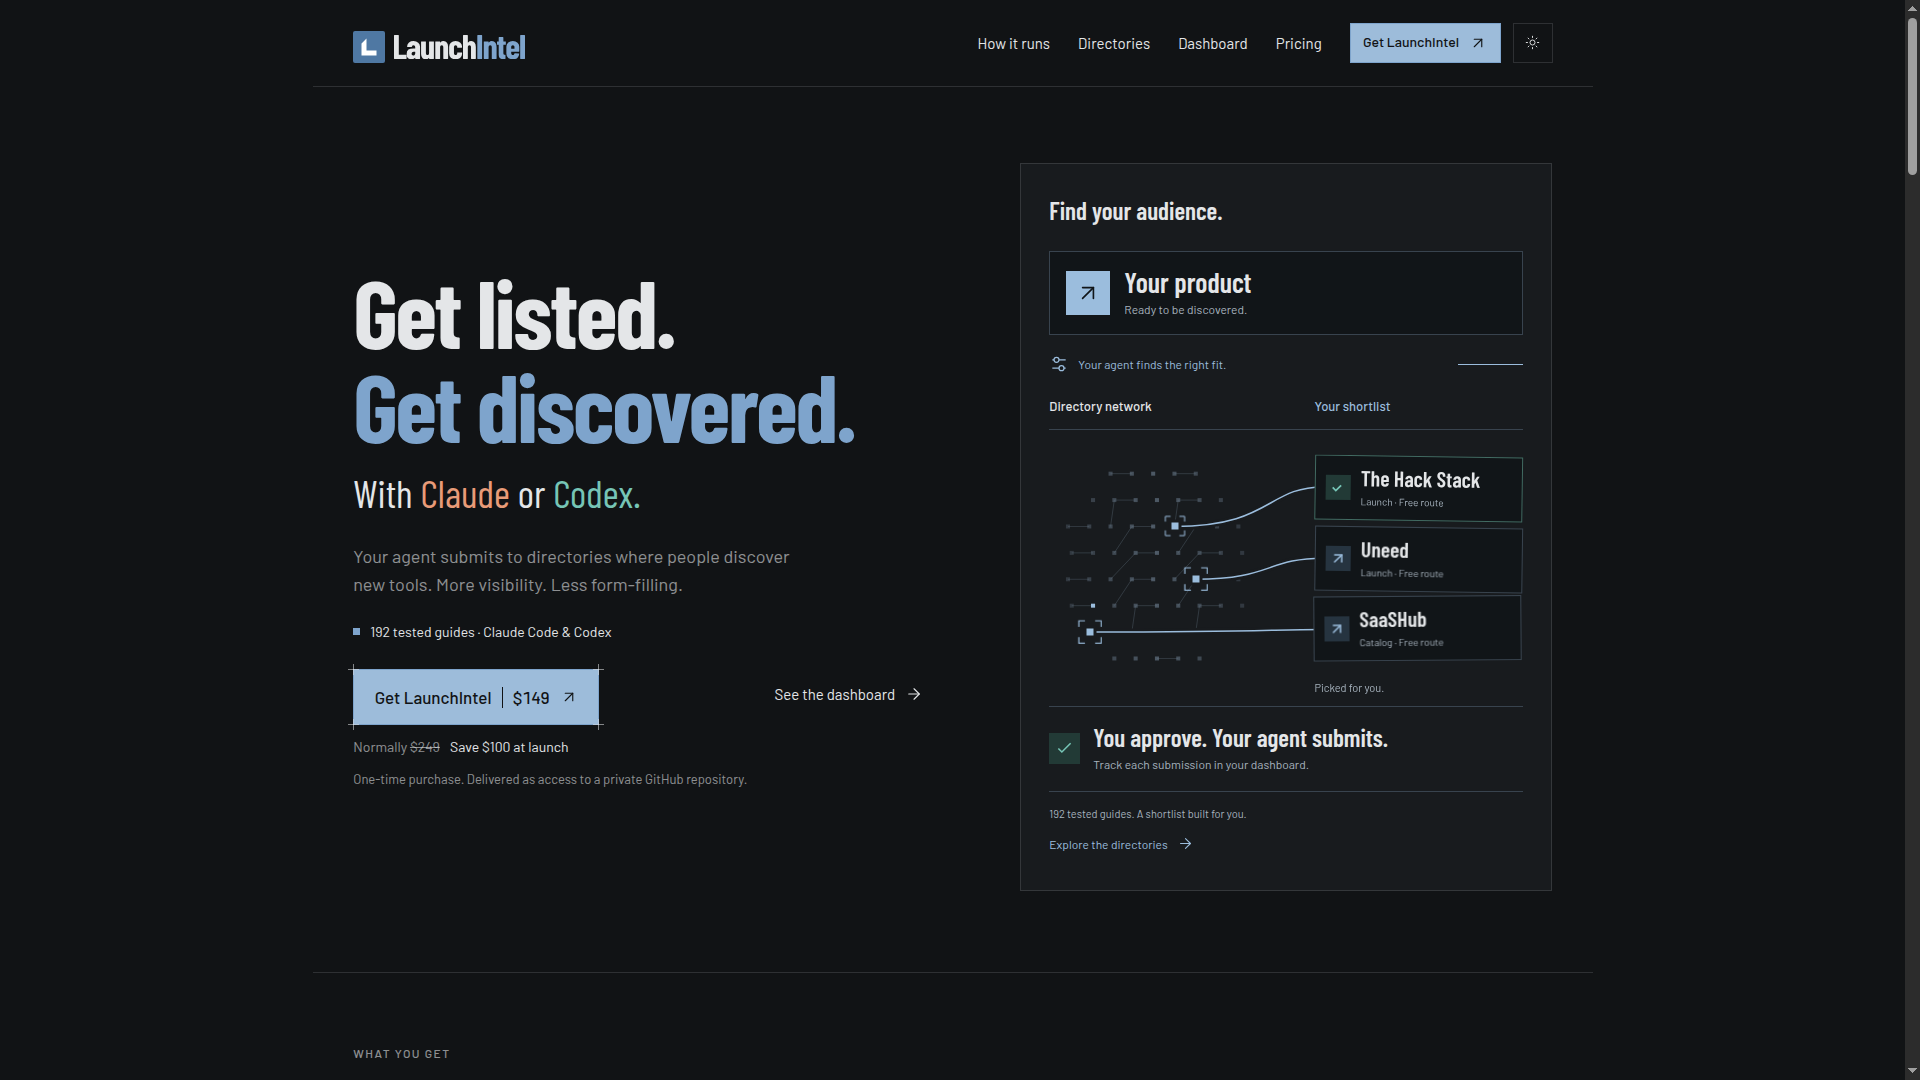Viewport: 1920px width, 1080px height.
Task: Click the LaunchIntel wordmark
Action: coord(458,47)
